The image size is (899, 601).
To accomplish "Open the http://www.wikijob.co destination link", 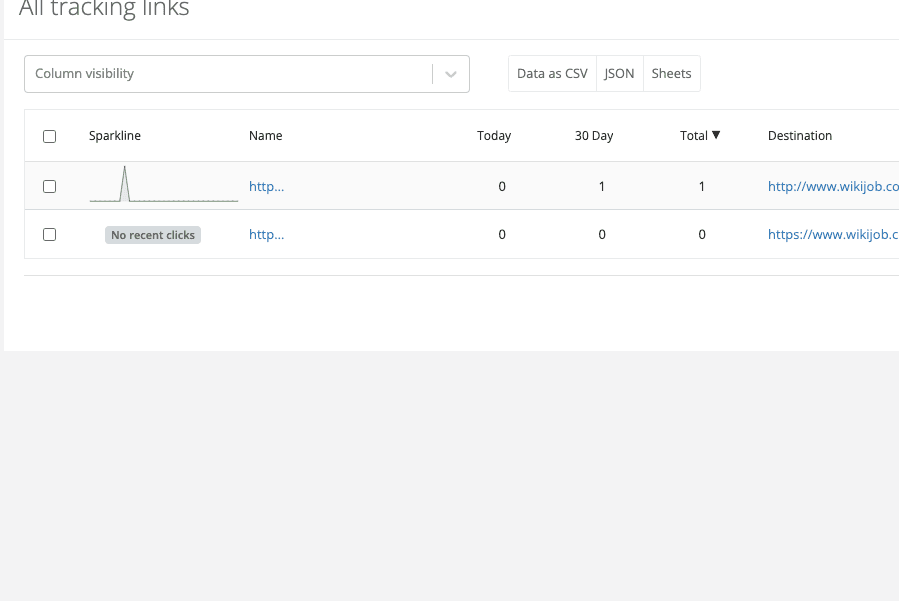I will coord(832,186).
